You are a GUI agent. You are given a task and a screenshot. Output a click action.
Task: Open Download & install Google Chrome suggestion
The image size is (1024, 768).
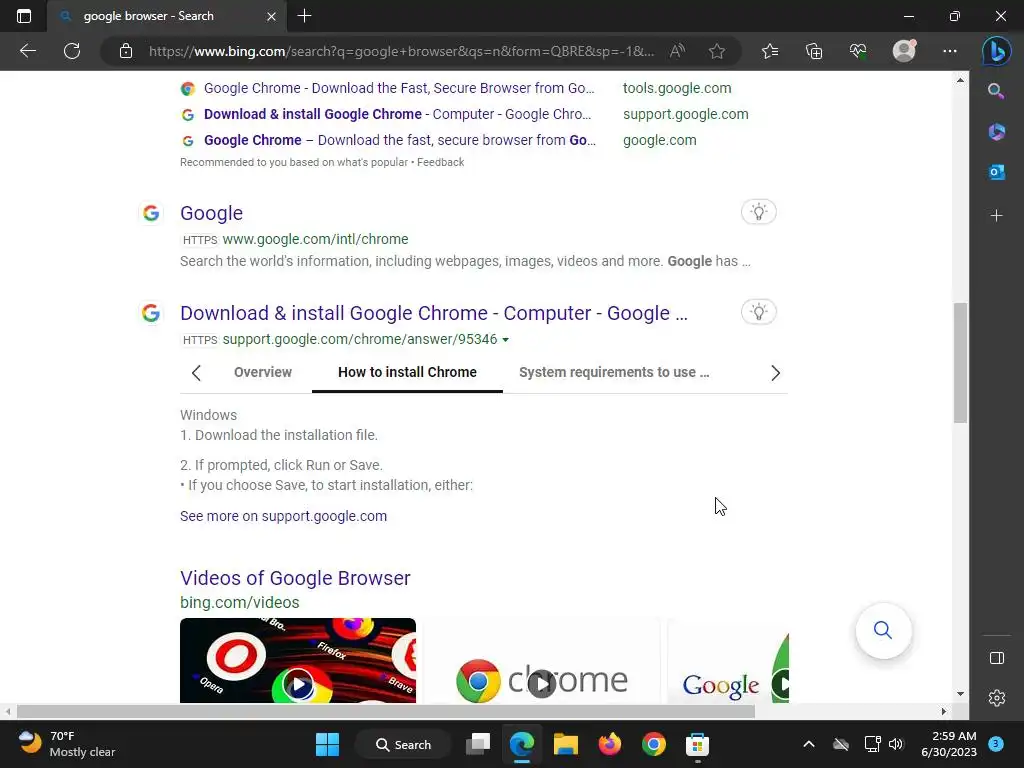coord(397,114)
